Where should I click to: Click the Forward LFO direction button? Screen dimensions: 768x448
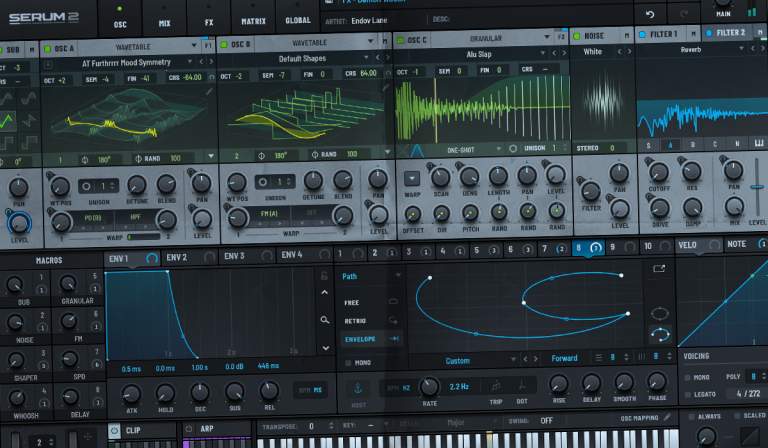[564, 358]
